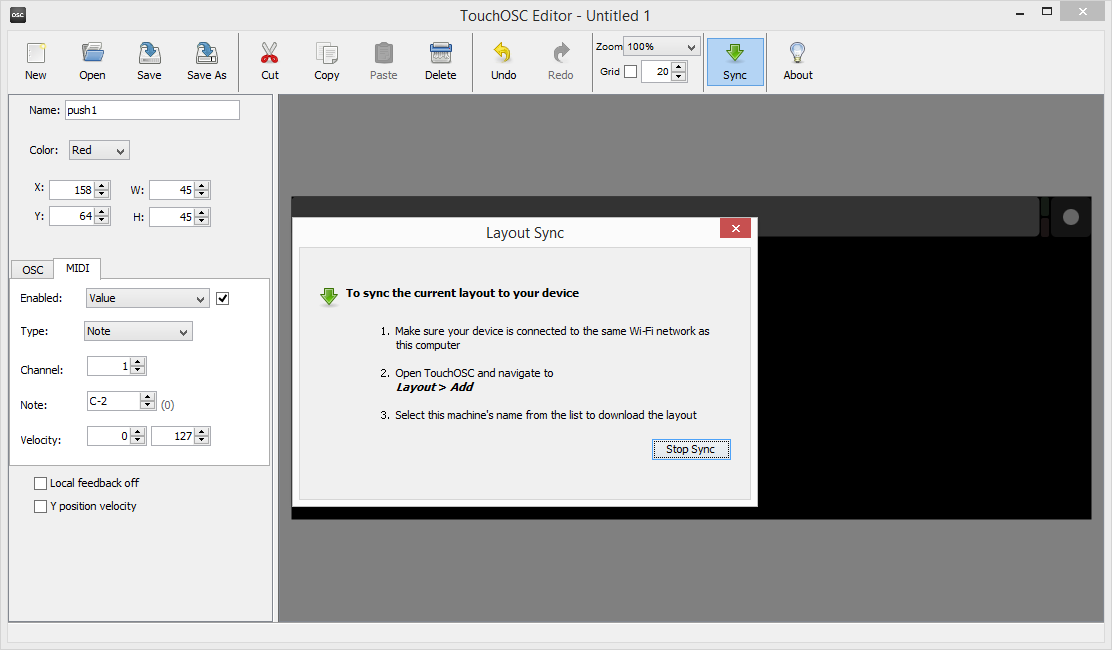Open the MIDI Type dropdown showing Note
The width and height of the screenshot is (1112, 650).
139,331
